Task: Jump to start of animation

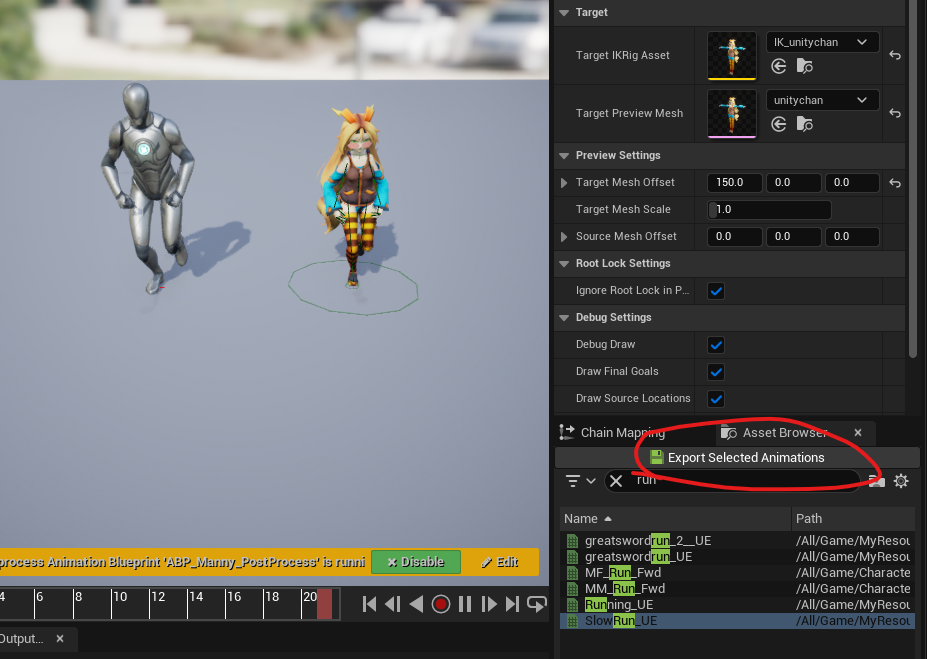Action: point(369,604)
